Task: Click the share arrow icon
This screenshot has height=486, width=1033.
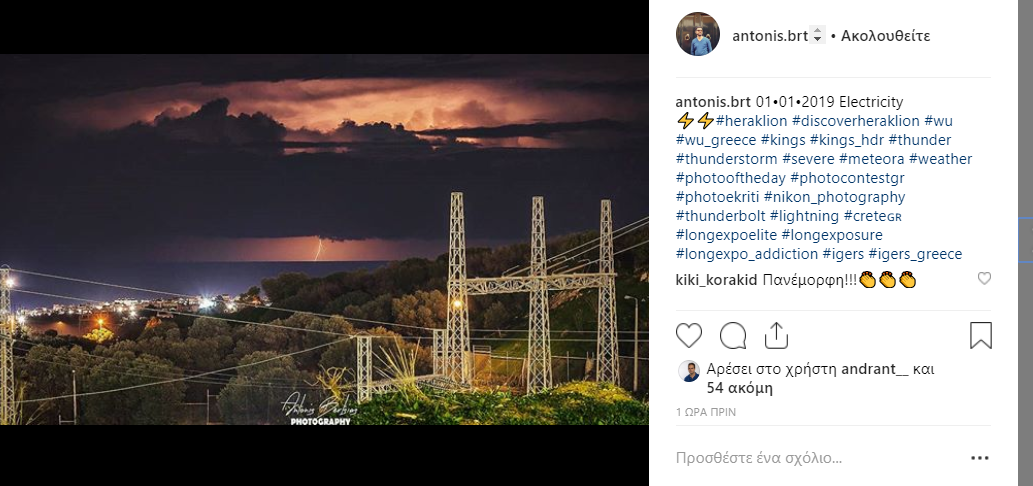Action: (x=777, y=334)
